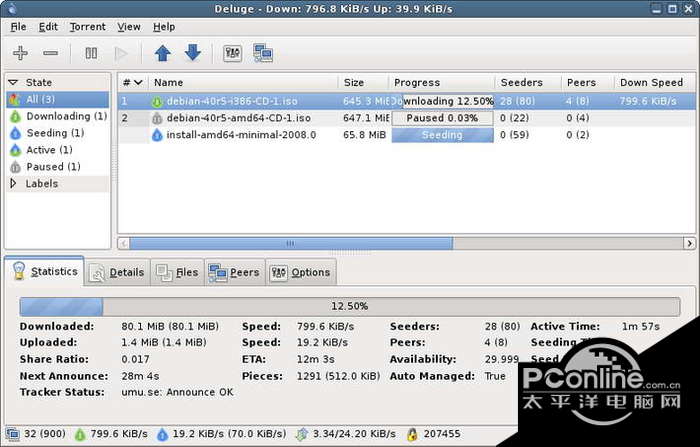Screen dimensions: 700x447
Task: Click the paused icon beside debian-40r5-amd64-CD-1.iso
Action: [157, 118]
